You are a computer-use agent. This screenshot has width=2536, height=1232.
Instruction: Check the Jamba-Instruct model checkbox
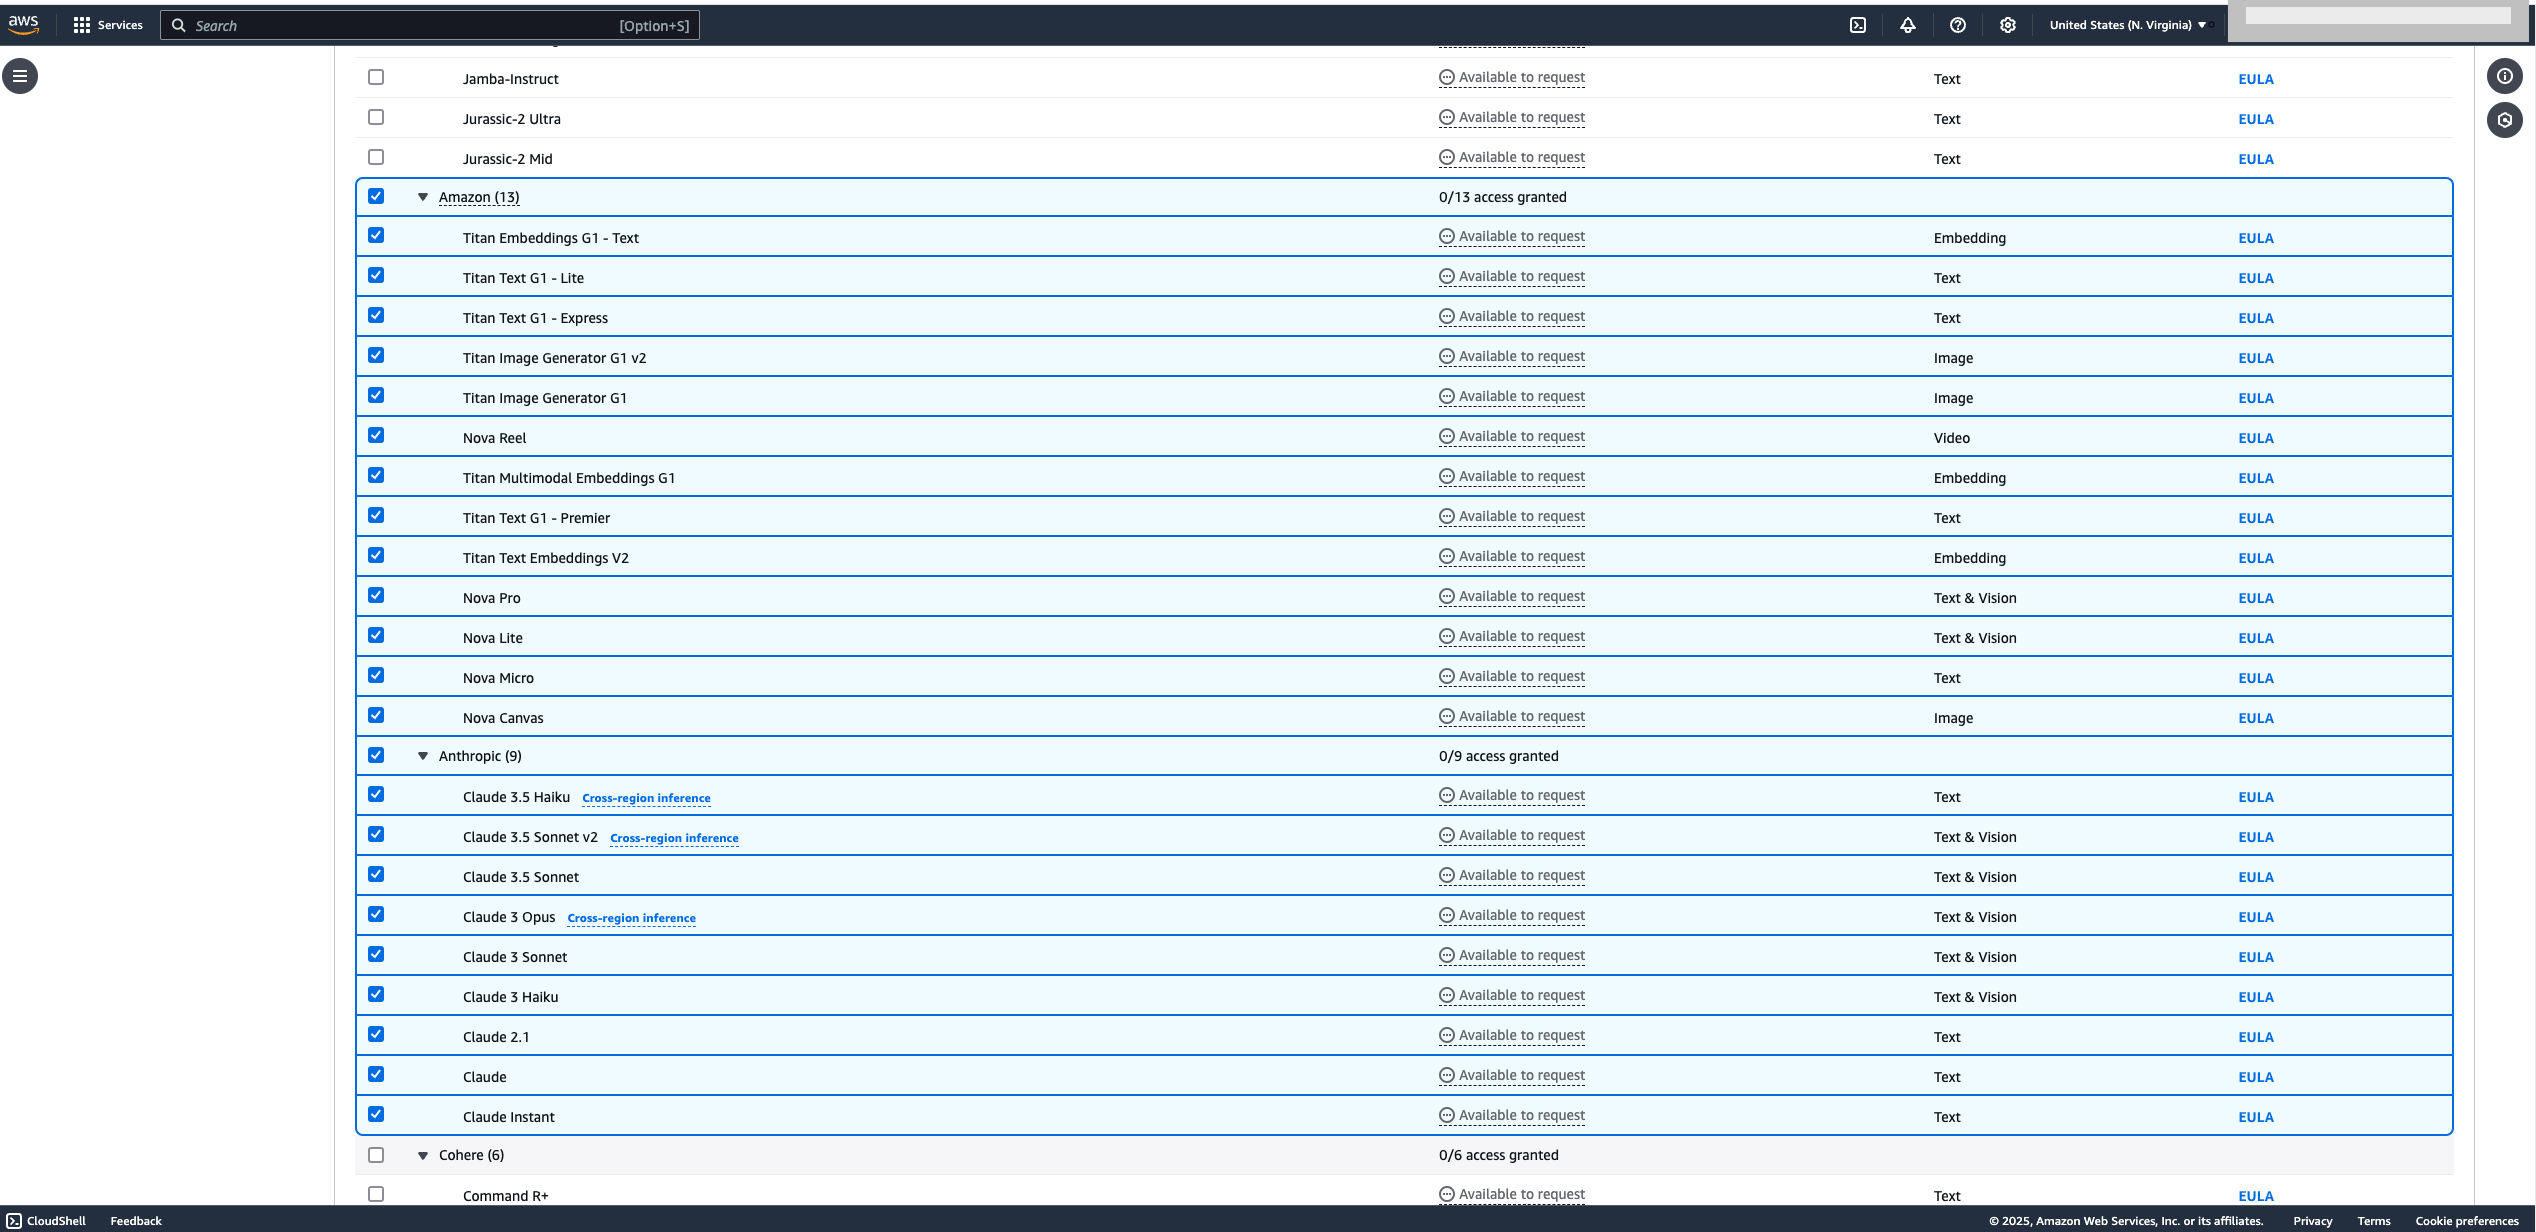point(376,77)
